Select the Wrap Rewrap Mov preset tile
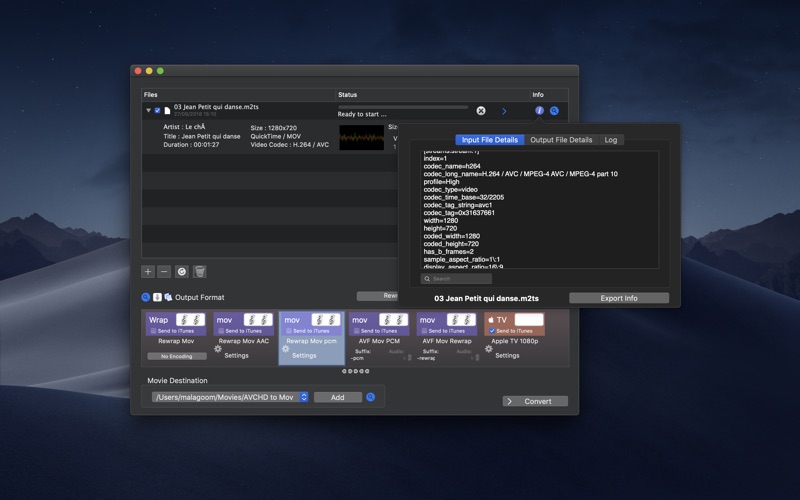 coord(176,339)
